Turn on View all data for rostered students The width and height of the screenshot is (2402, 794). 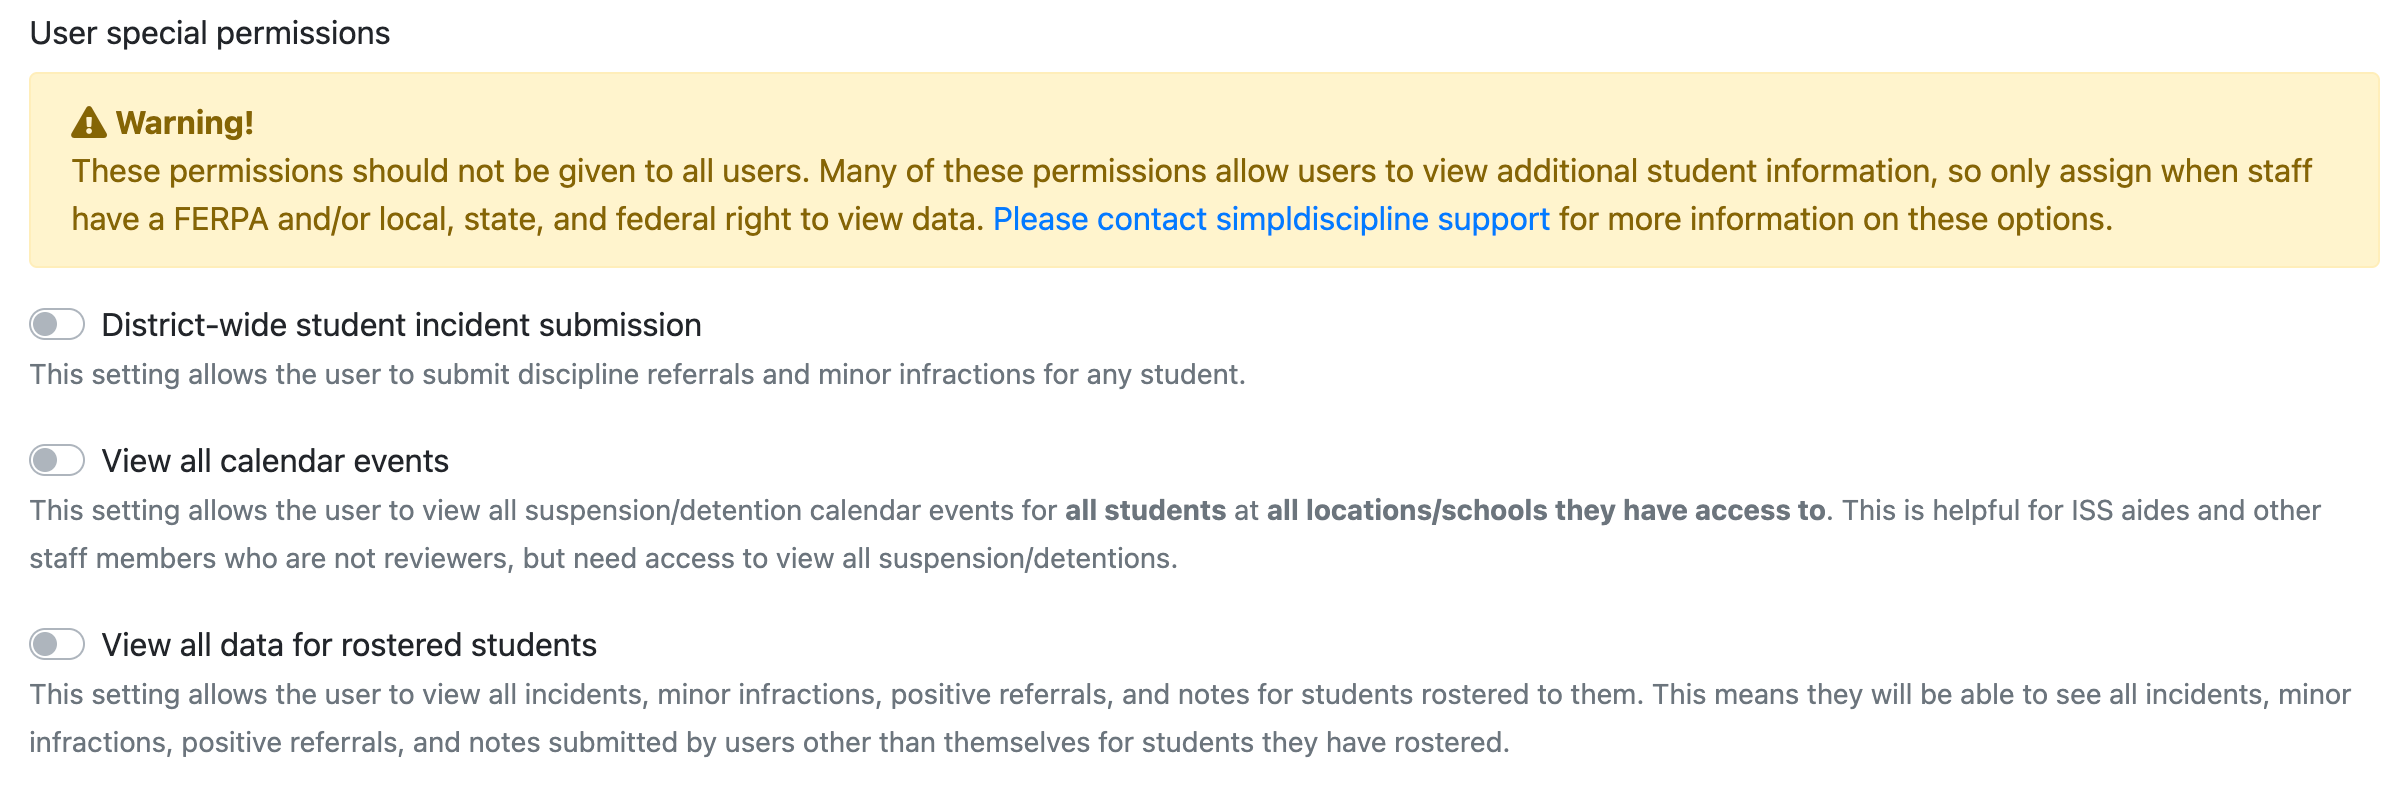[x=57, y=644]
